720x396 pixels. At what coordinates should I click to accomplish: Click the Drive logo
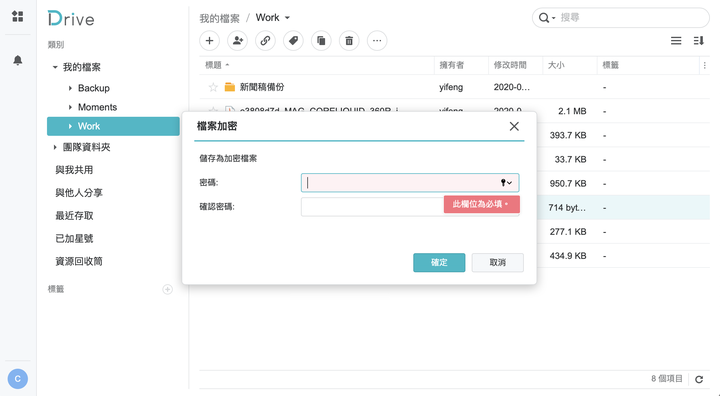(71, 19)
